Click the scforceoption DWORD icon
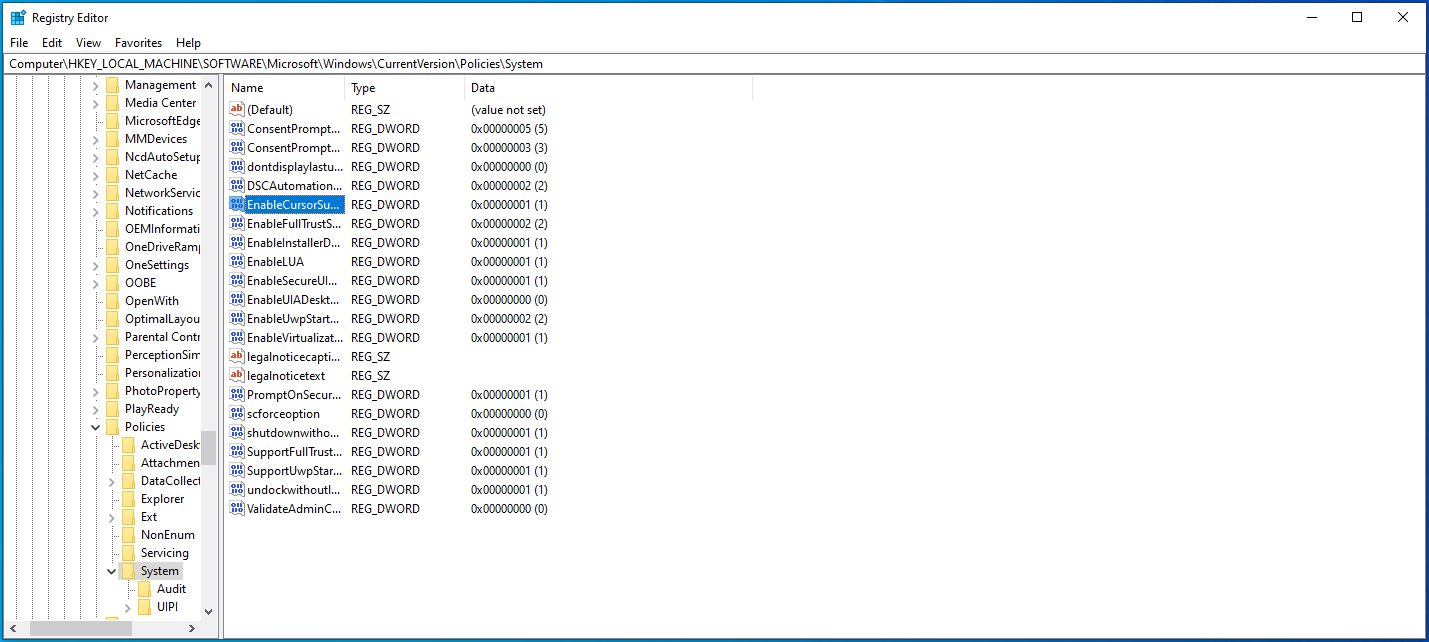 237,413
